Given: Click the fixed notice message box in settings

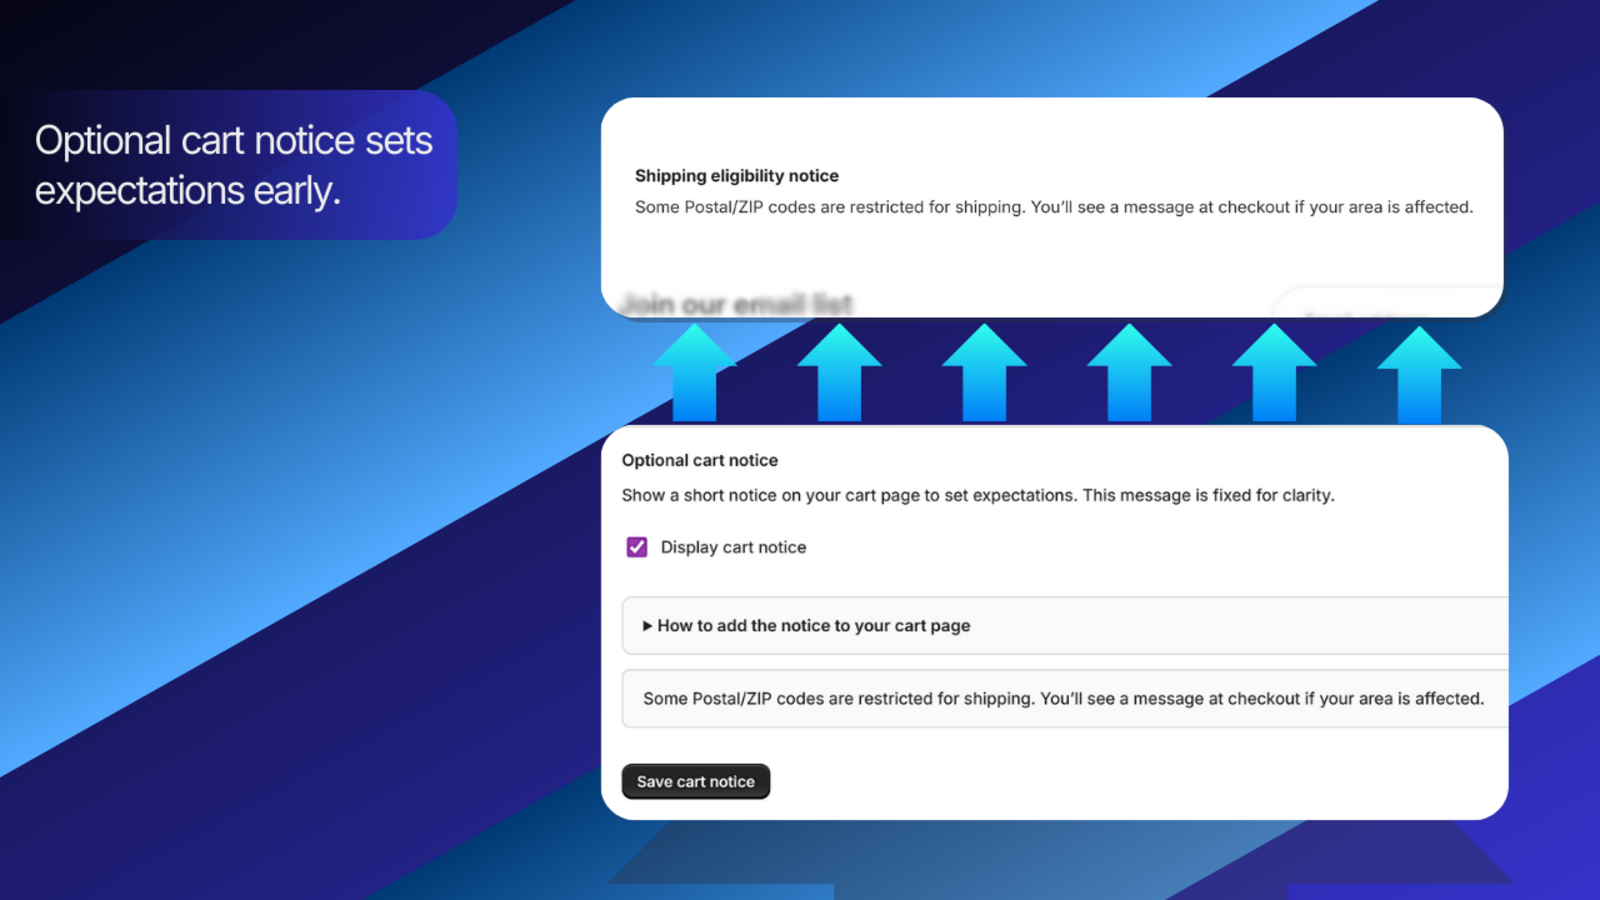Looking at the screenshot, I should click(x=1063, y=699).
